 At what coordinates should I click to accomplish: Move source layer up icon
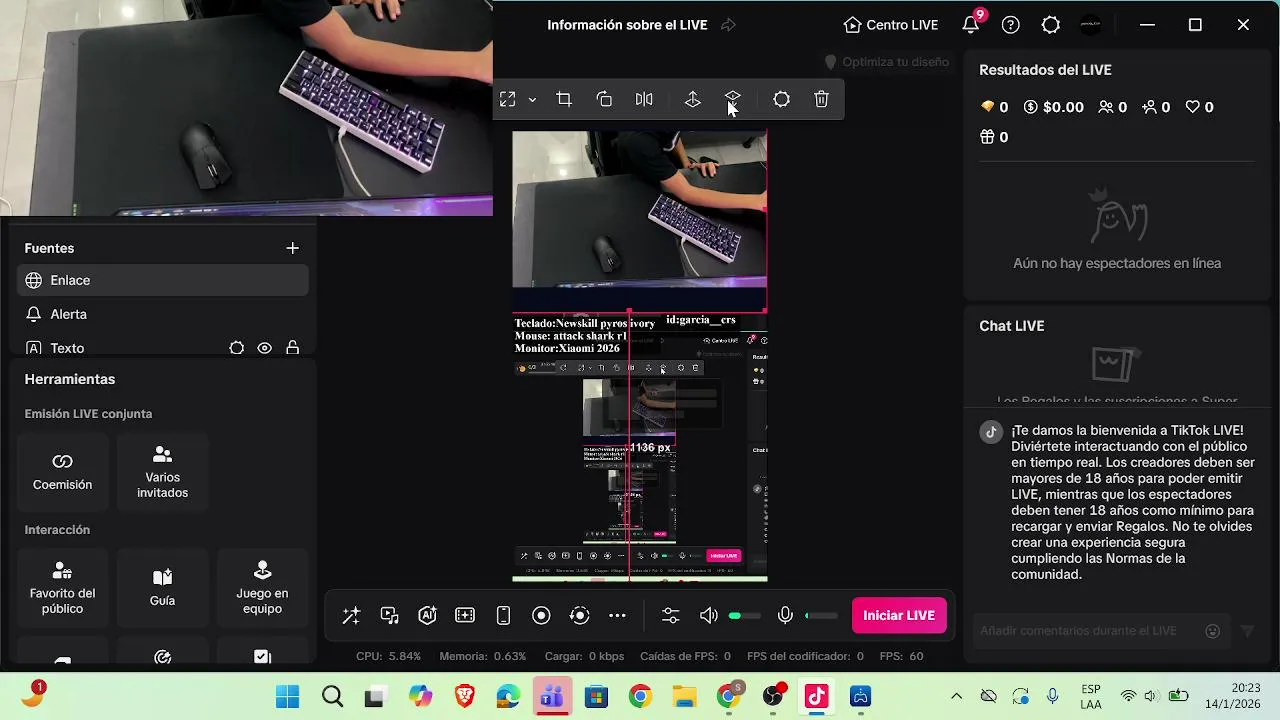(x=692, y=99)
